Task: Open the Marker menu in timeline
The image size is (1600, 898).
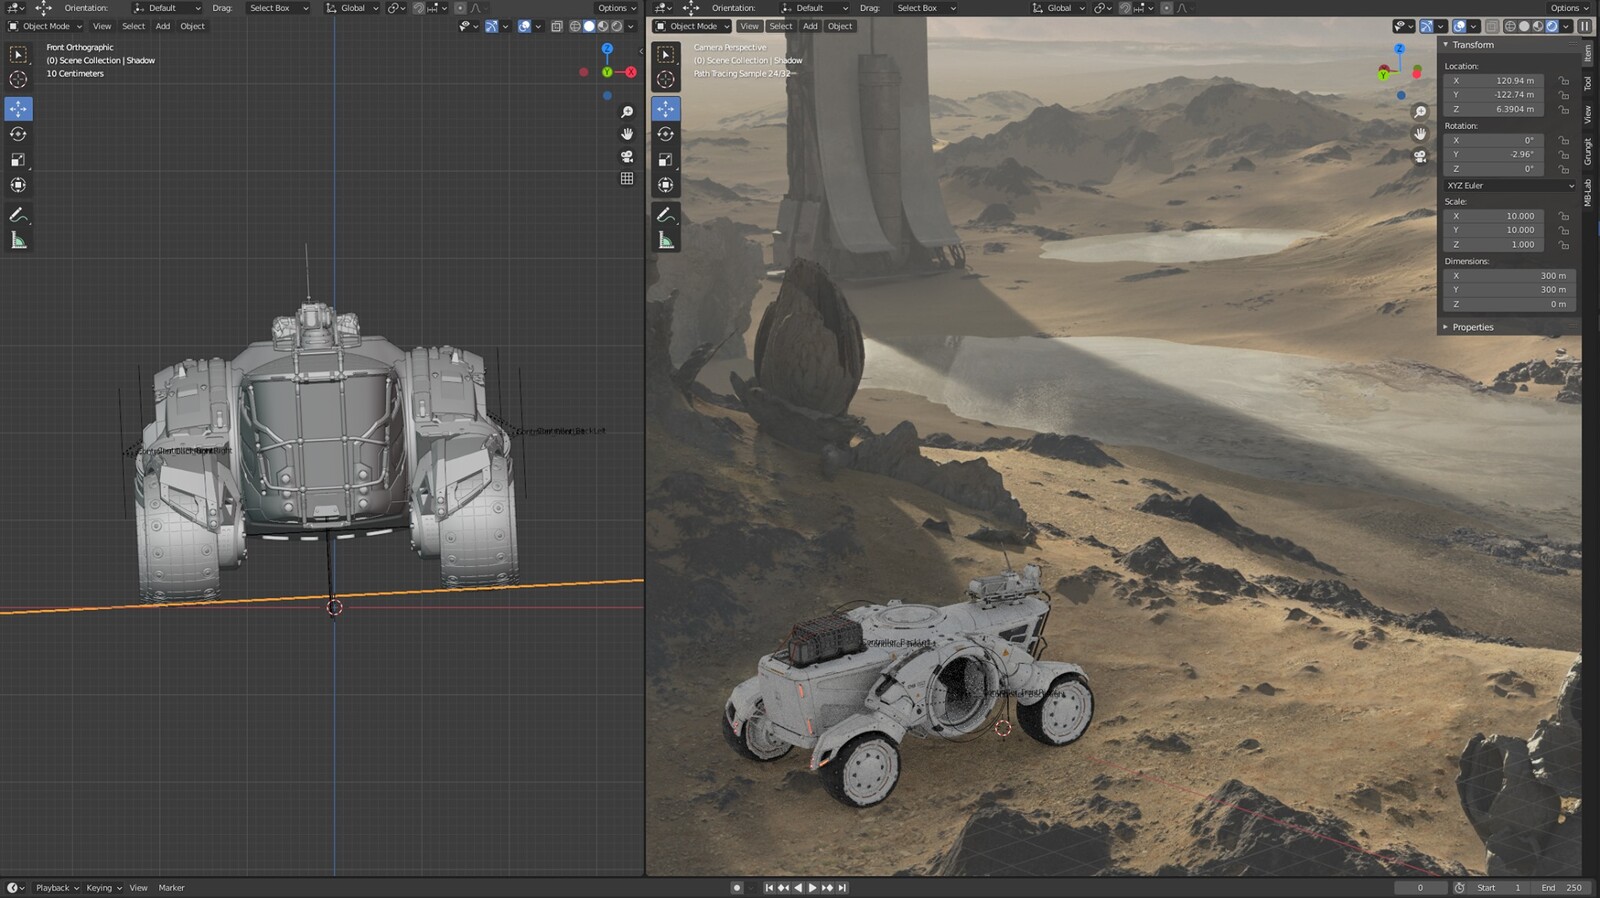Action: [x=171, y=888]
